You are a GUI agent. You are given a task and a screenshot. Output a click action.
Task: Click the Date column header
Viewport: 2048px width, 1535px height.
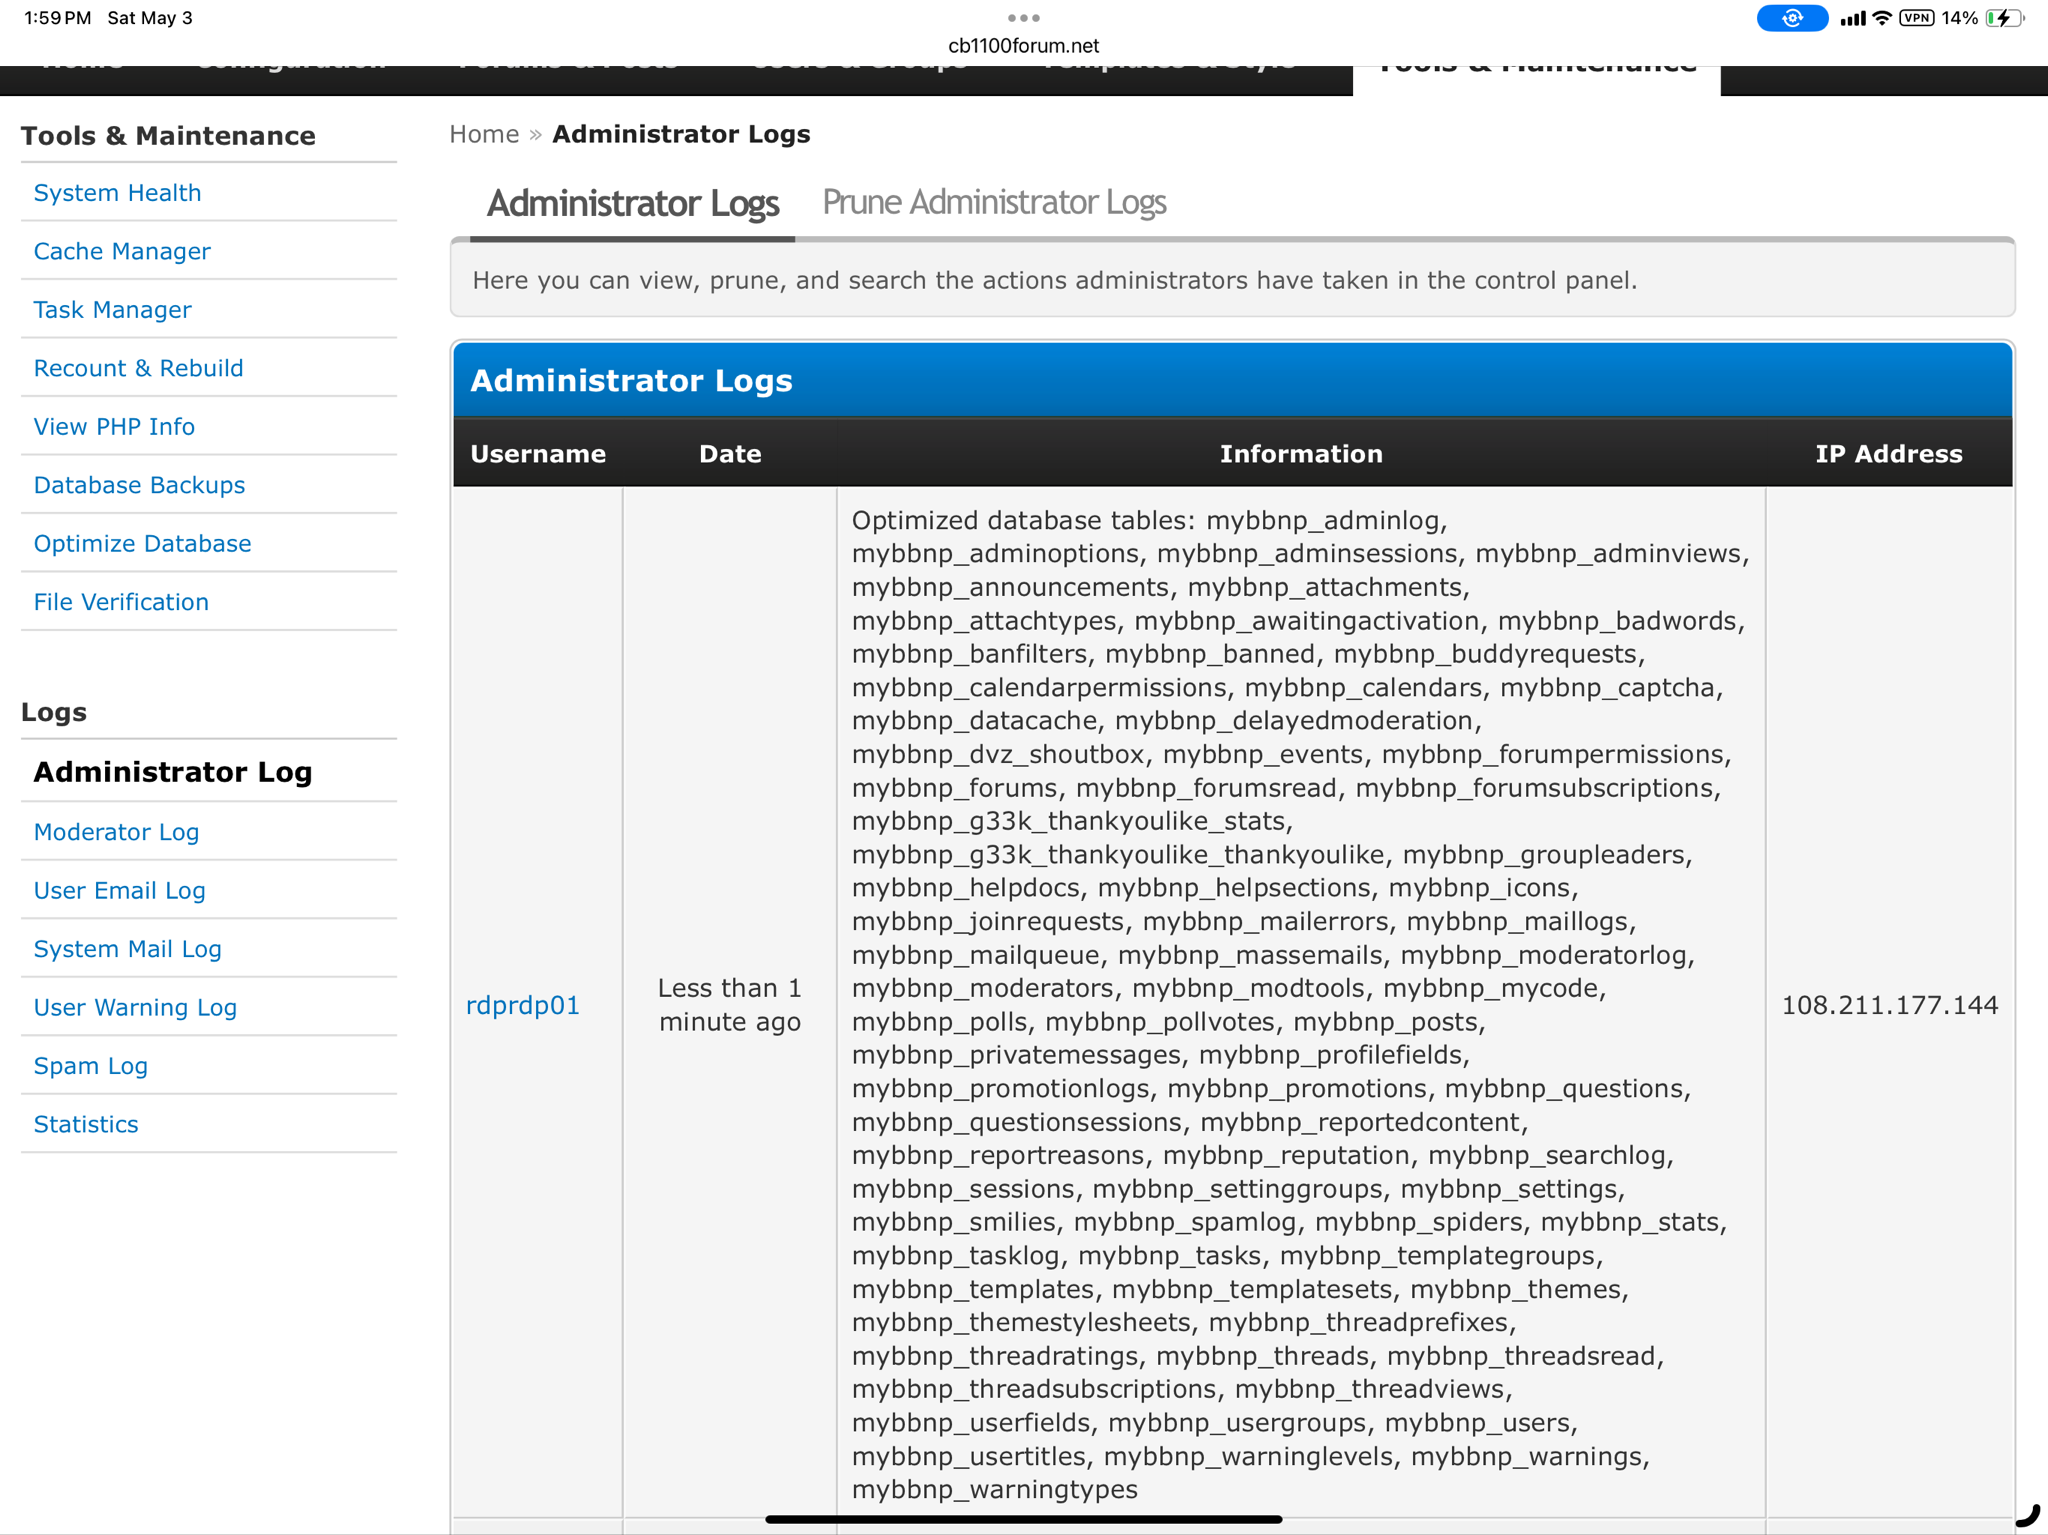(x=730, y=454)
